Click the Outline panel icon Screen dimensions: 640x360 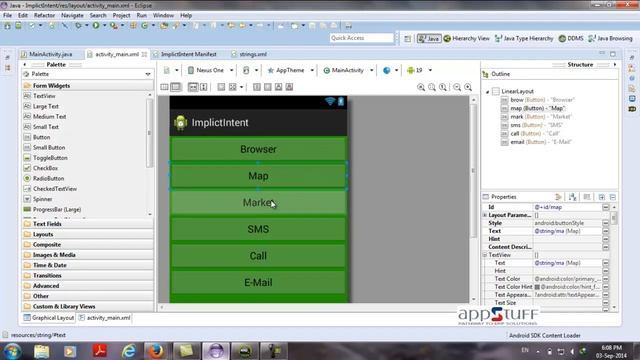point(485,74)
